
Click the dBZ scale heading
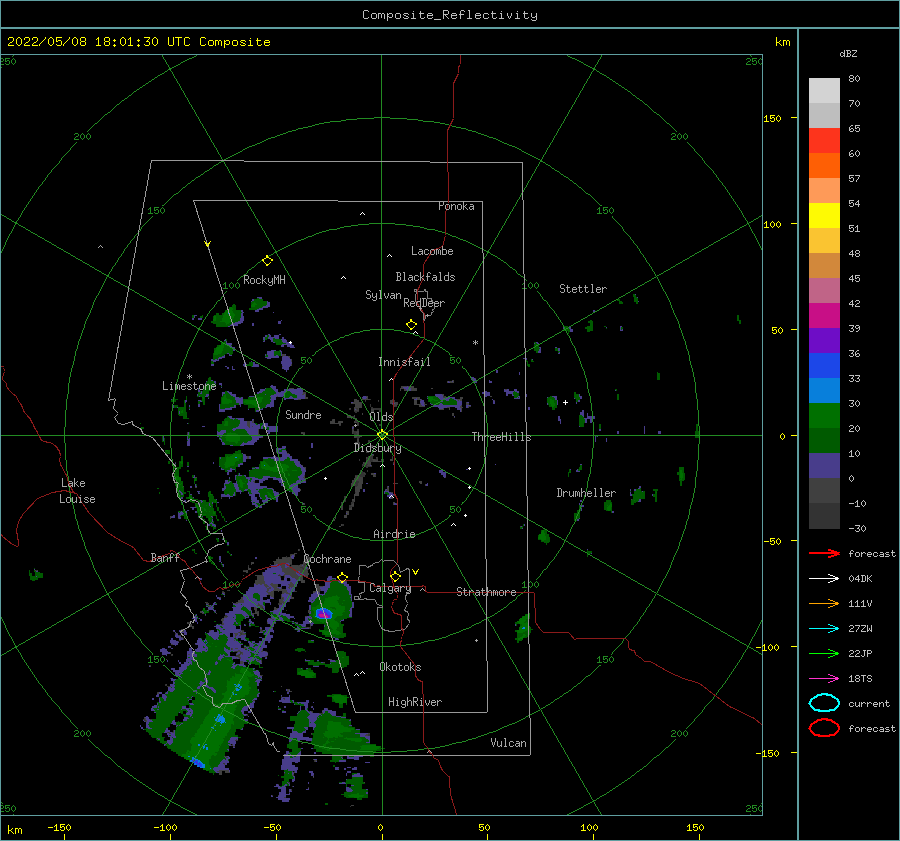tap(848, 53)
